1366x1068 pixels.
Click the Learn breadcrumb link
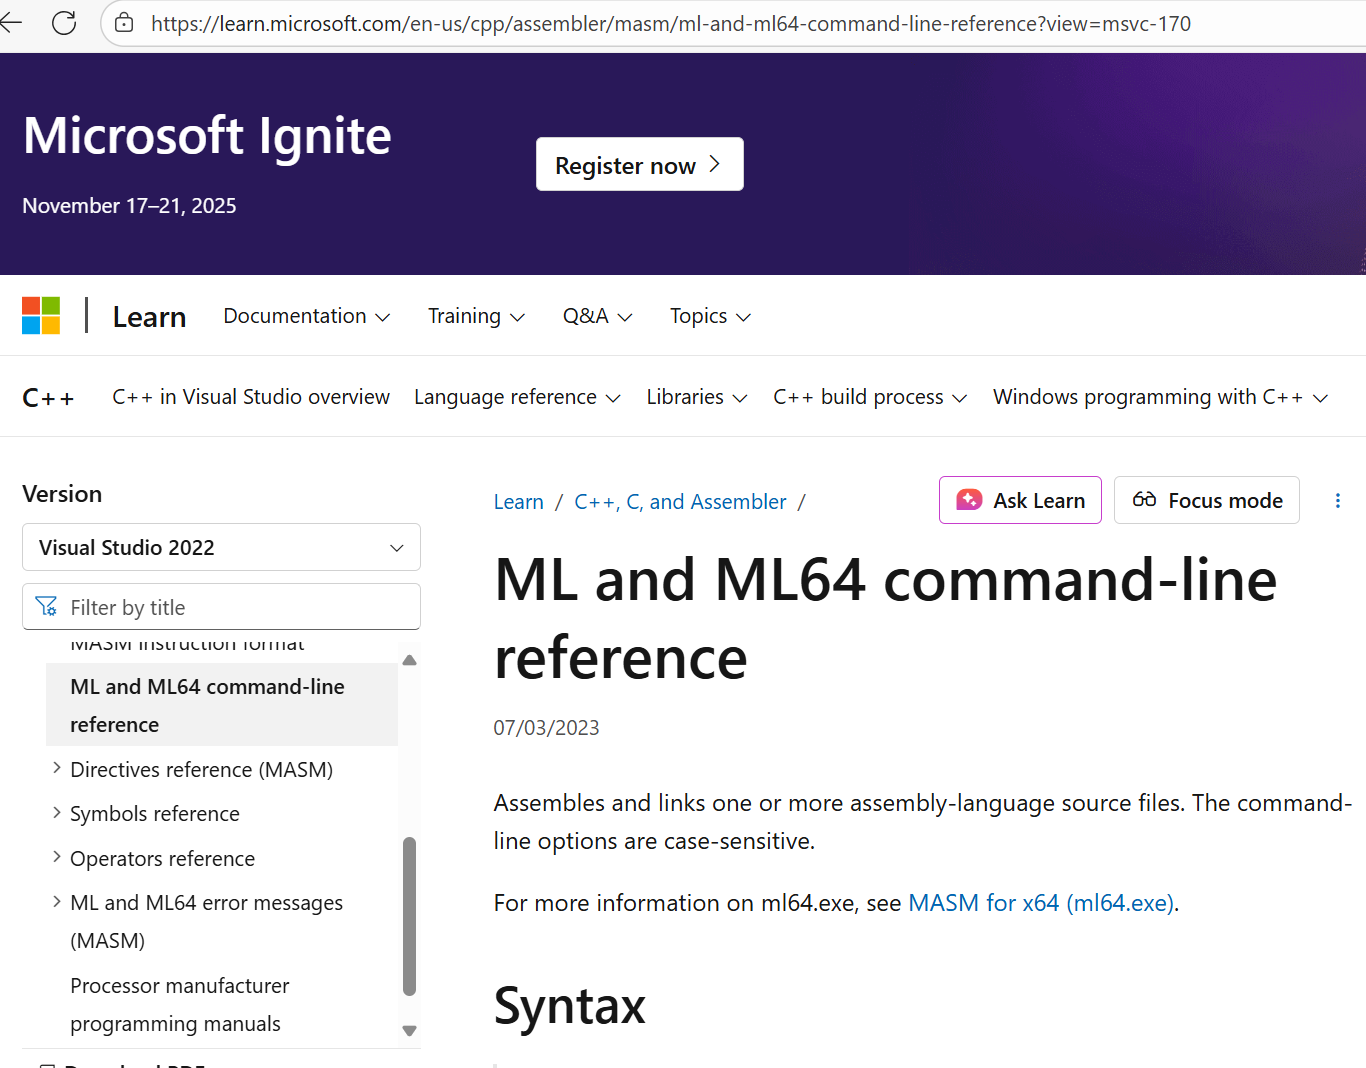coord(518,502)
